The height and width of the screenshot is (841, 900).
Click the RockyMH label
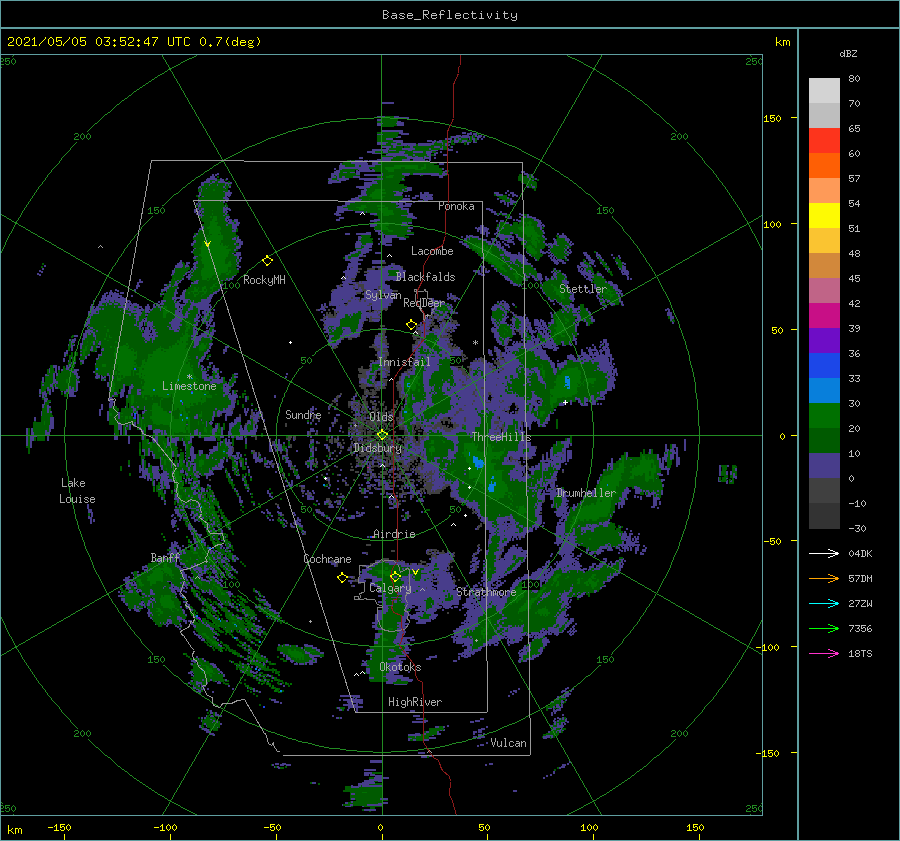pyautogui.click(x=264, y=280)
